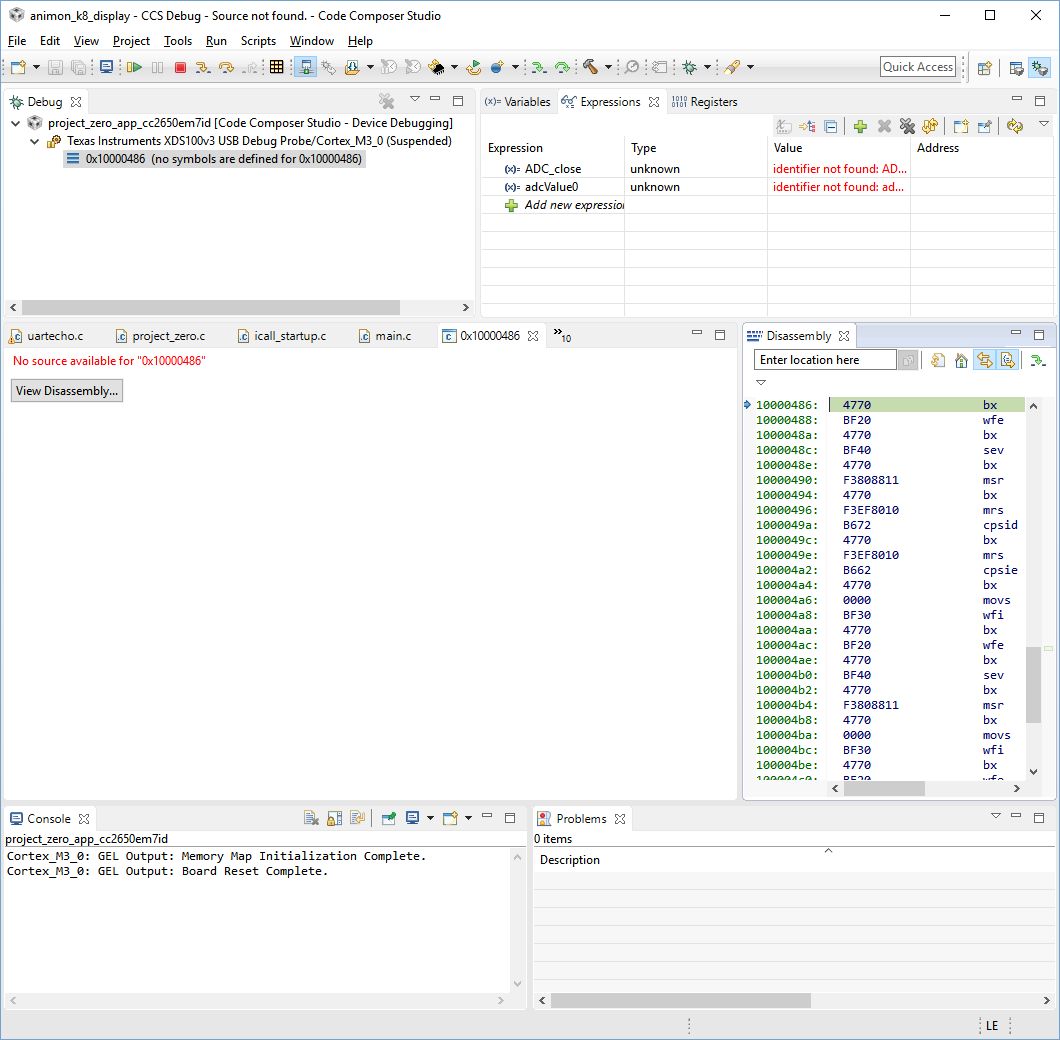Click the Step Over toolbar icon
This screenshot has height=1040, width=1060.
click(x=227, y=67)
